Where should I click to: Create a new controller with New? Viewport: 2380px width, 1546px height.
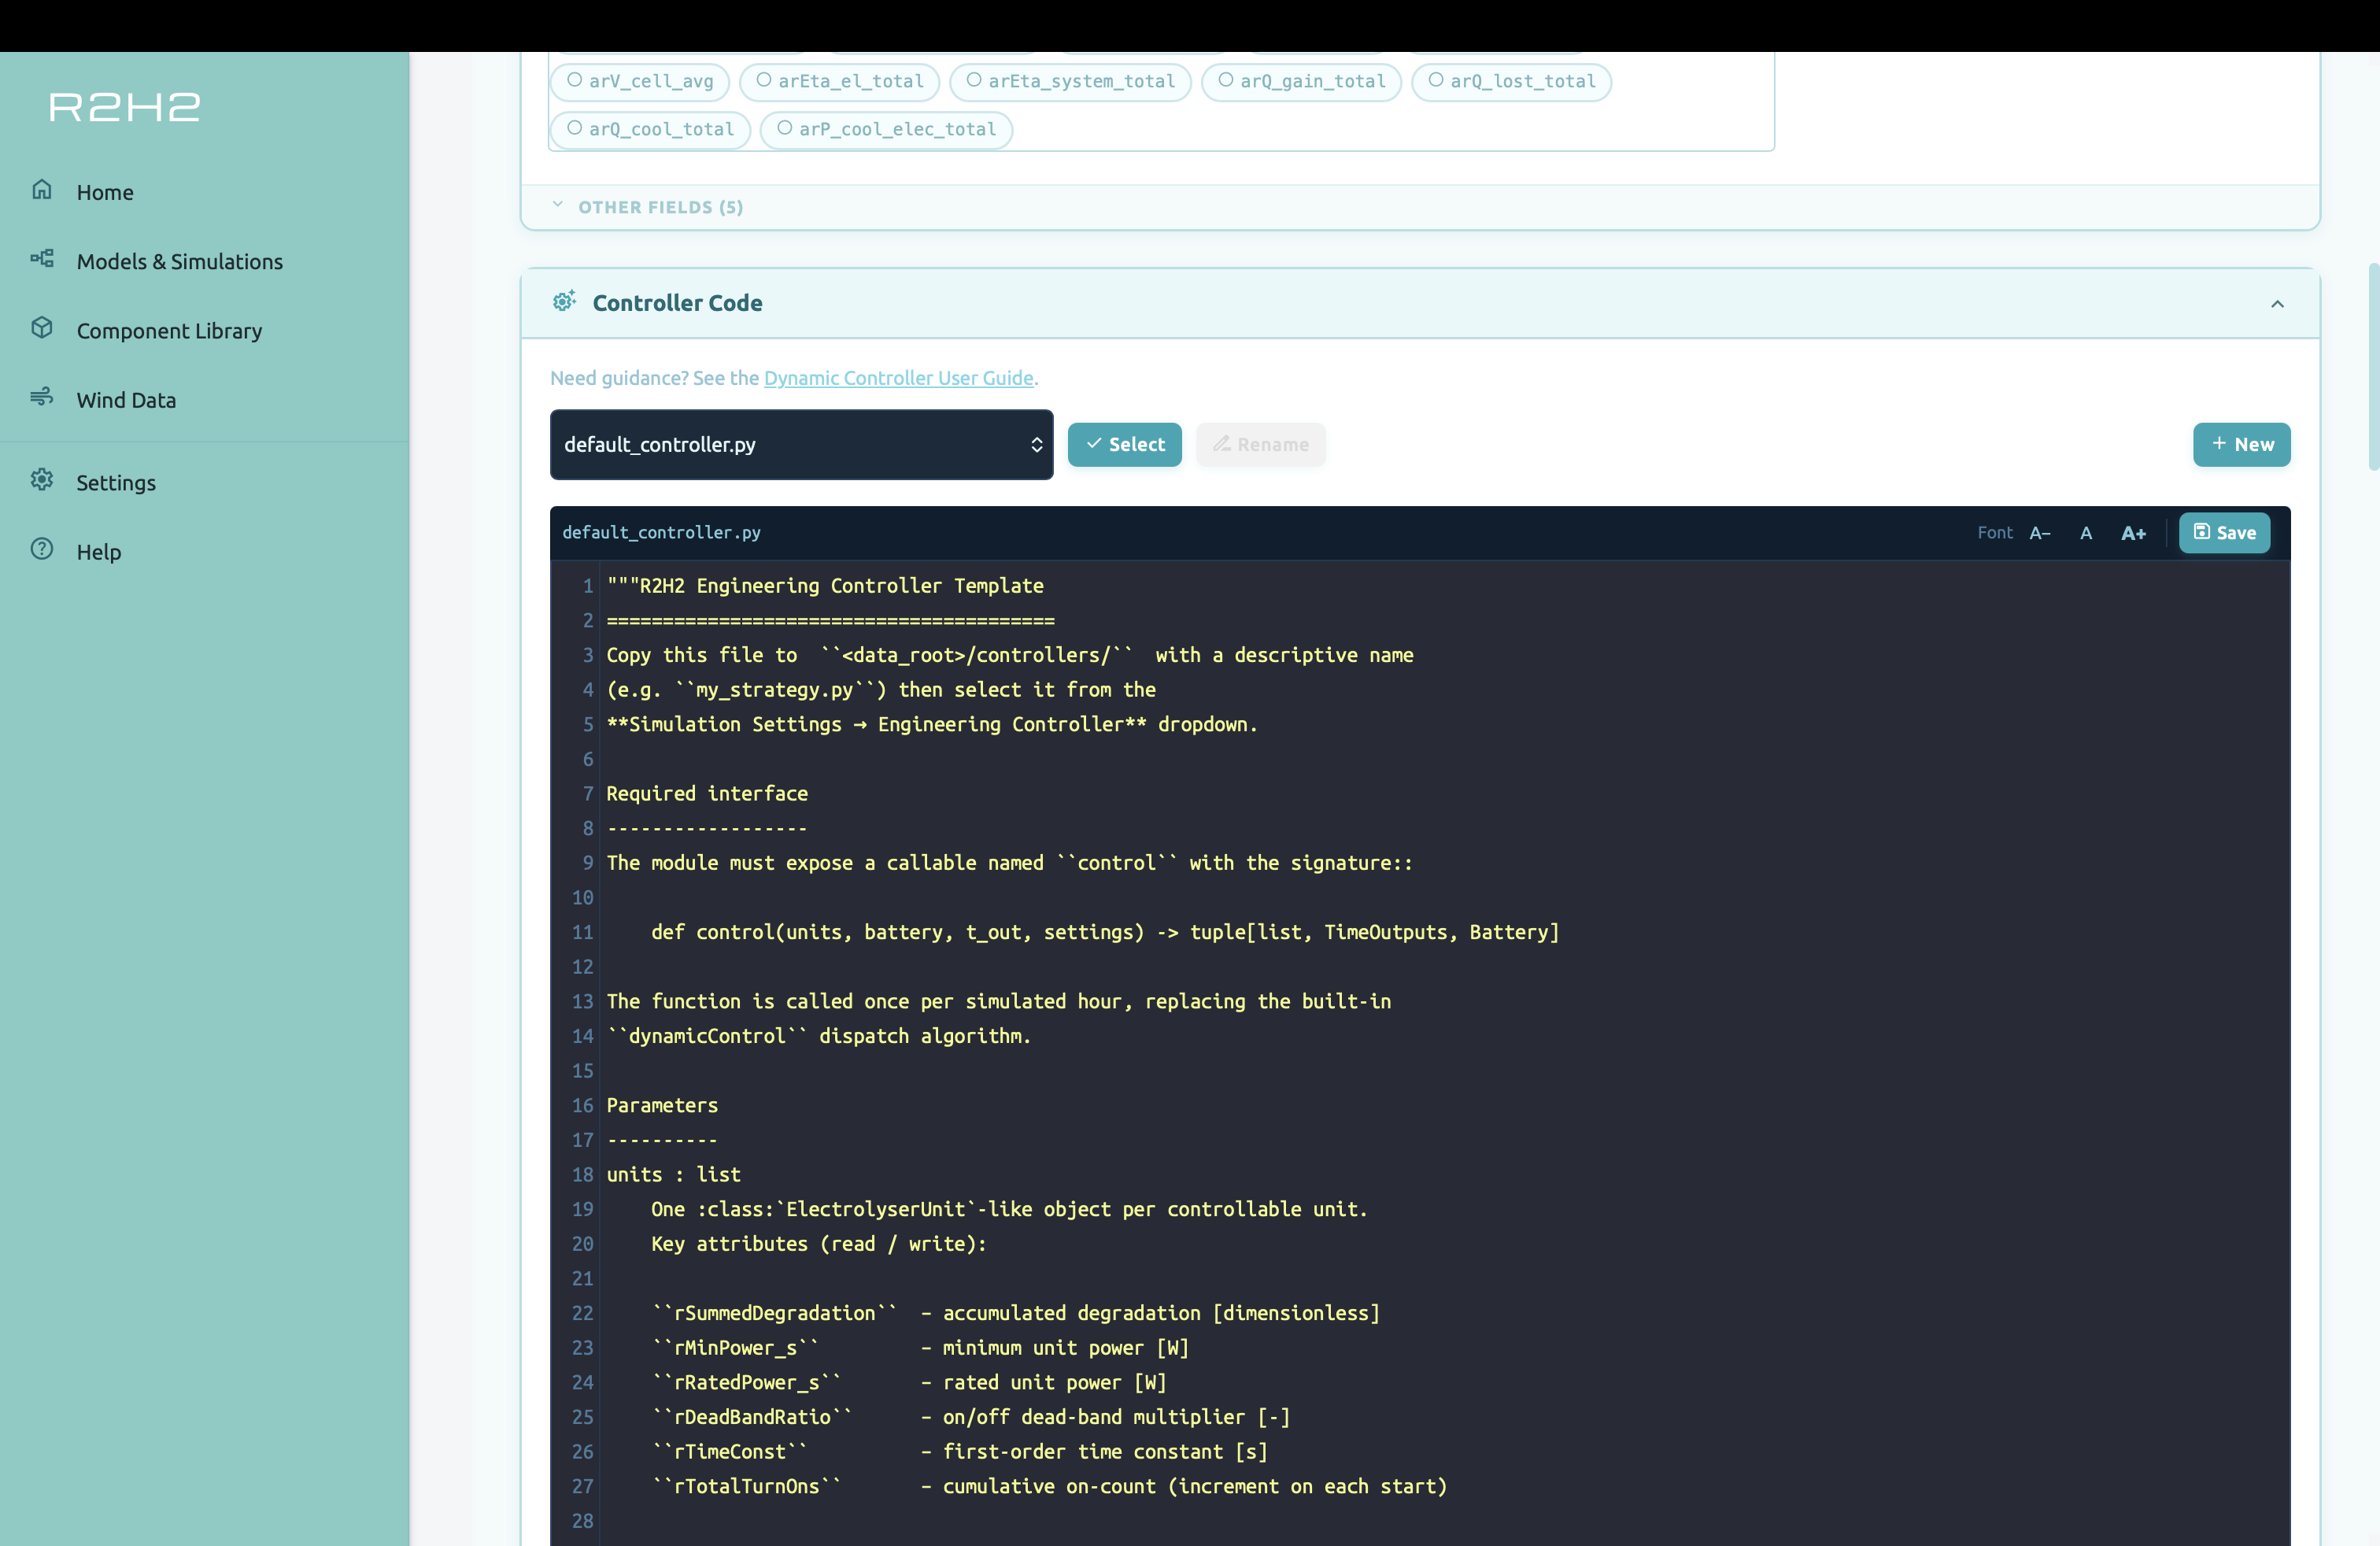point(2242,444)
